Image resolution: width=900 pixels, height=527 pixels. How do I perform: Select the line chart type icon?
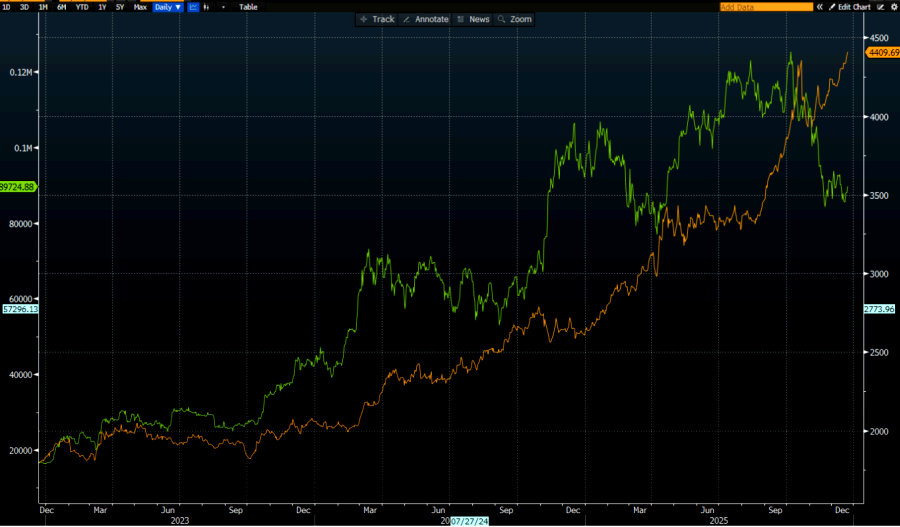tap(193, 6)
